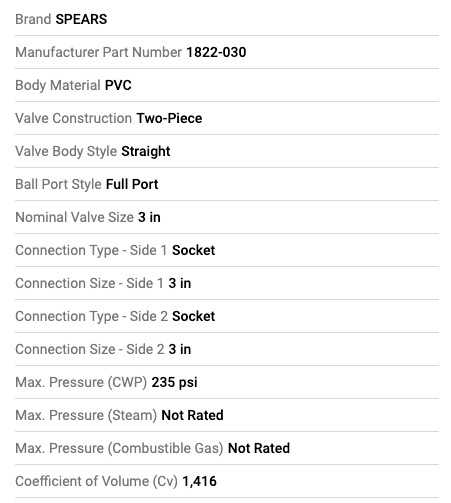The width and height of the screenshot is (451, 503).
Task: Click the Coefficient of Volume (Cv) label
Action: click(97, 481)
